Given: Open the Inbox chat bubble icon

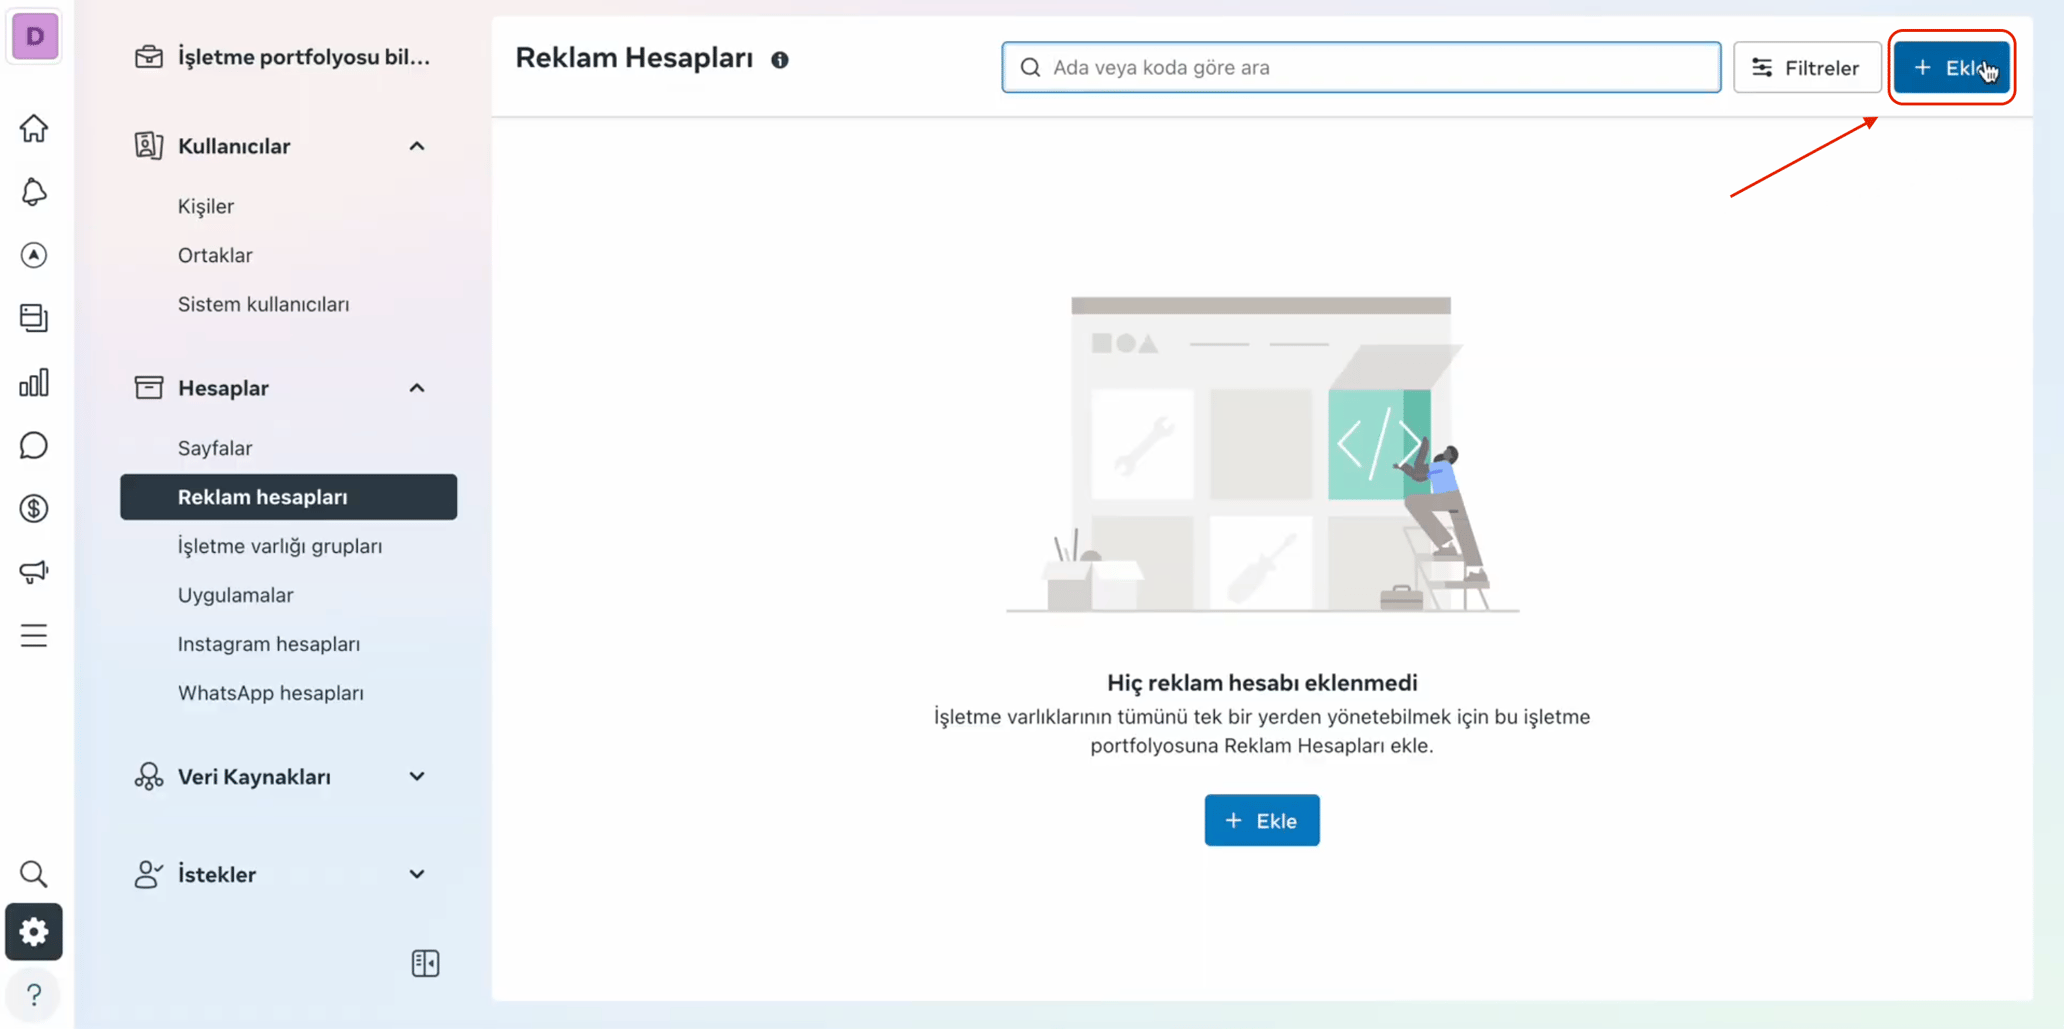Looking at the screenshot, I should 34,445.
